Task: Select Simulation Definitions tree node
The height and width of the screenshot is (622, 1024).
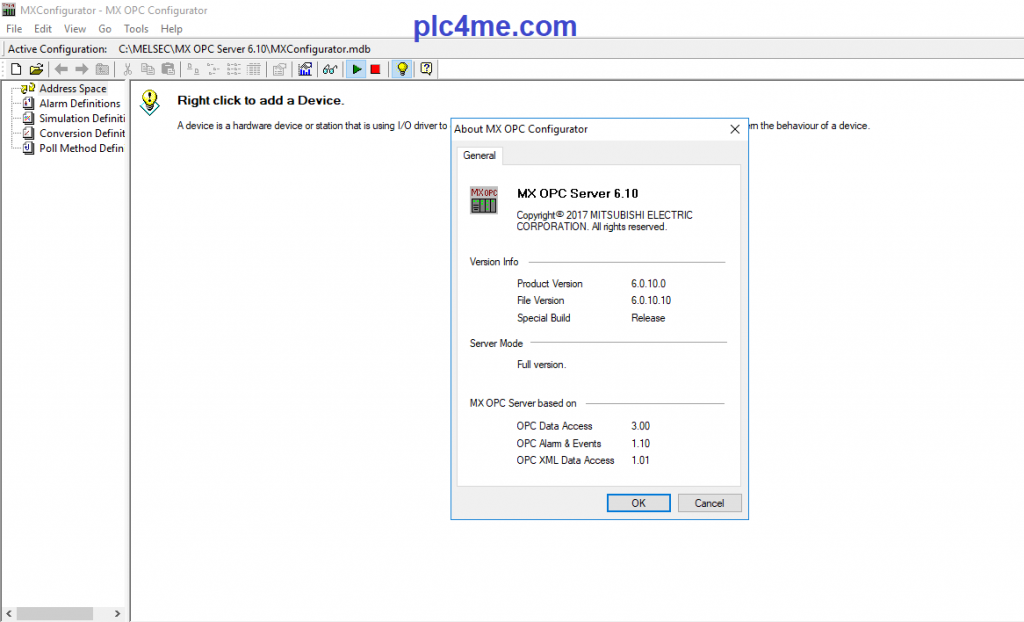Action: pyautogui.click(x=81, y=119)
